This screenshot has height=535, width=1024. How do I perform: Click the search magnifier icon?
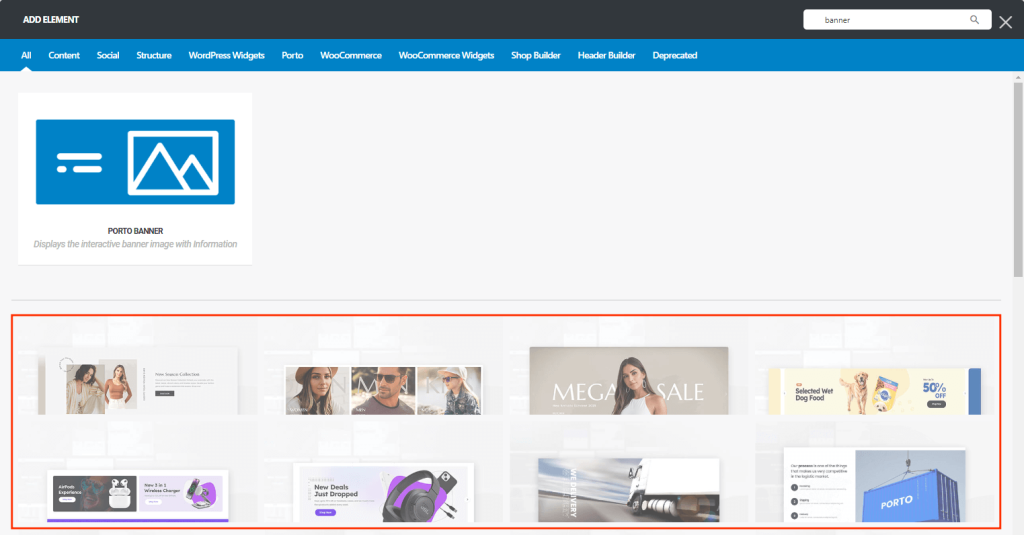coord(974,19)
